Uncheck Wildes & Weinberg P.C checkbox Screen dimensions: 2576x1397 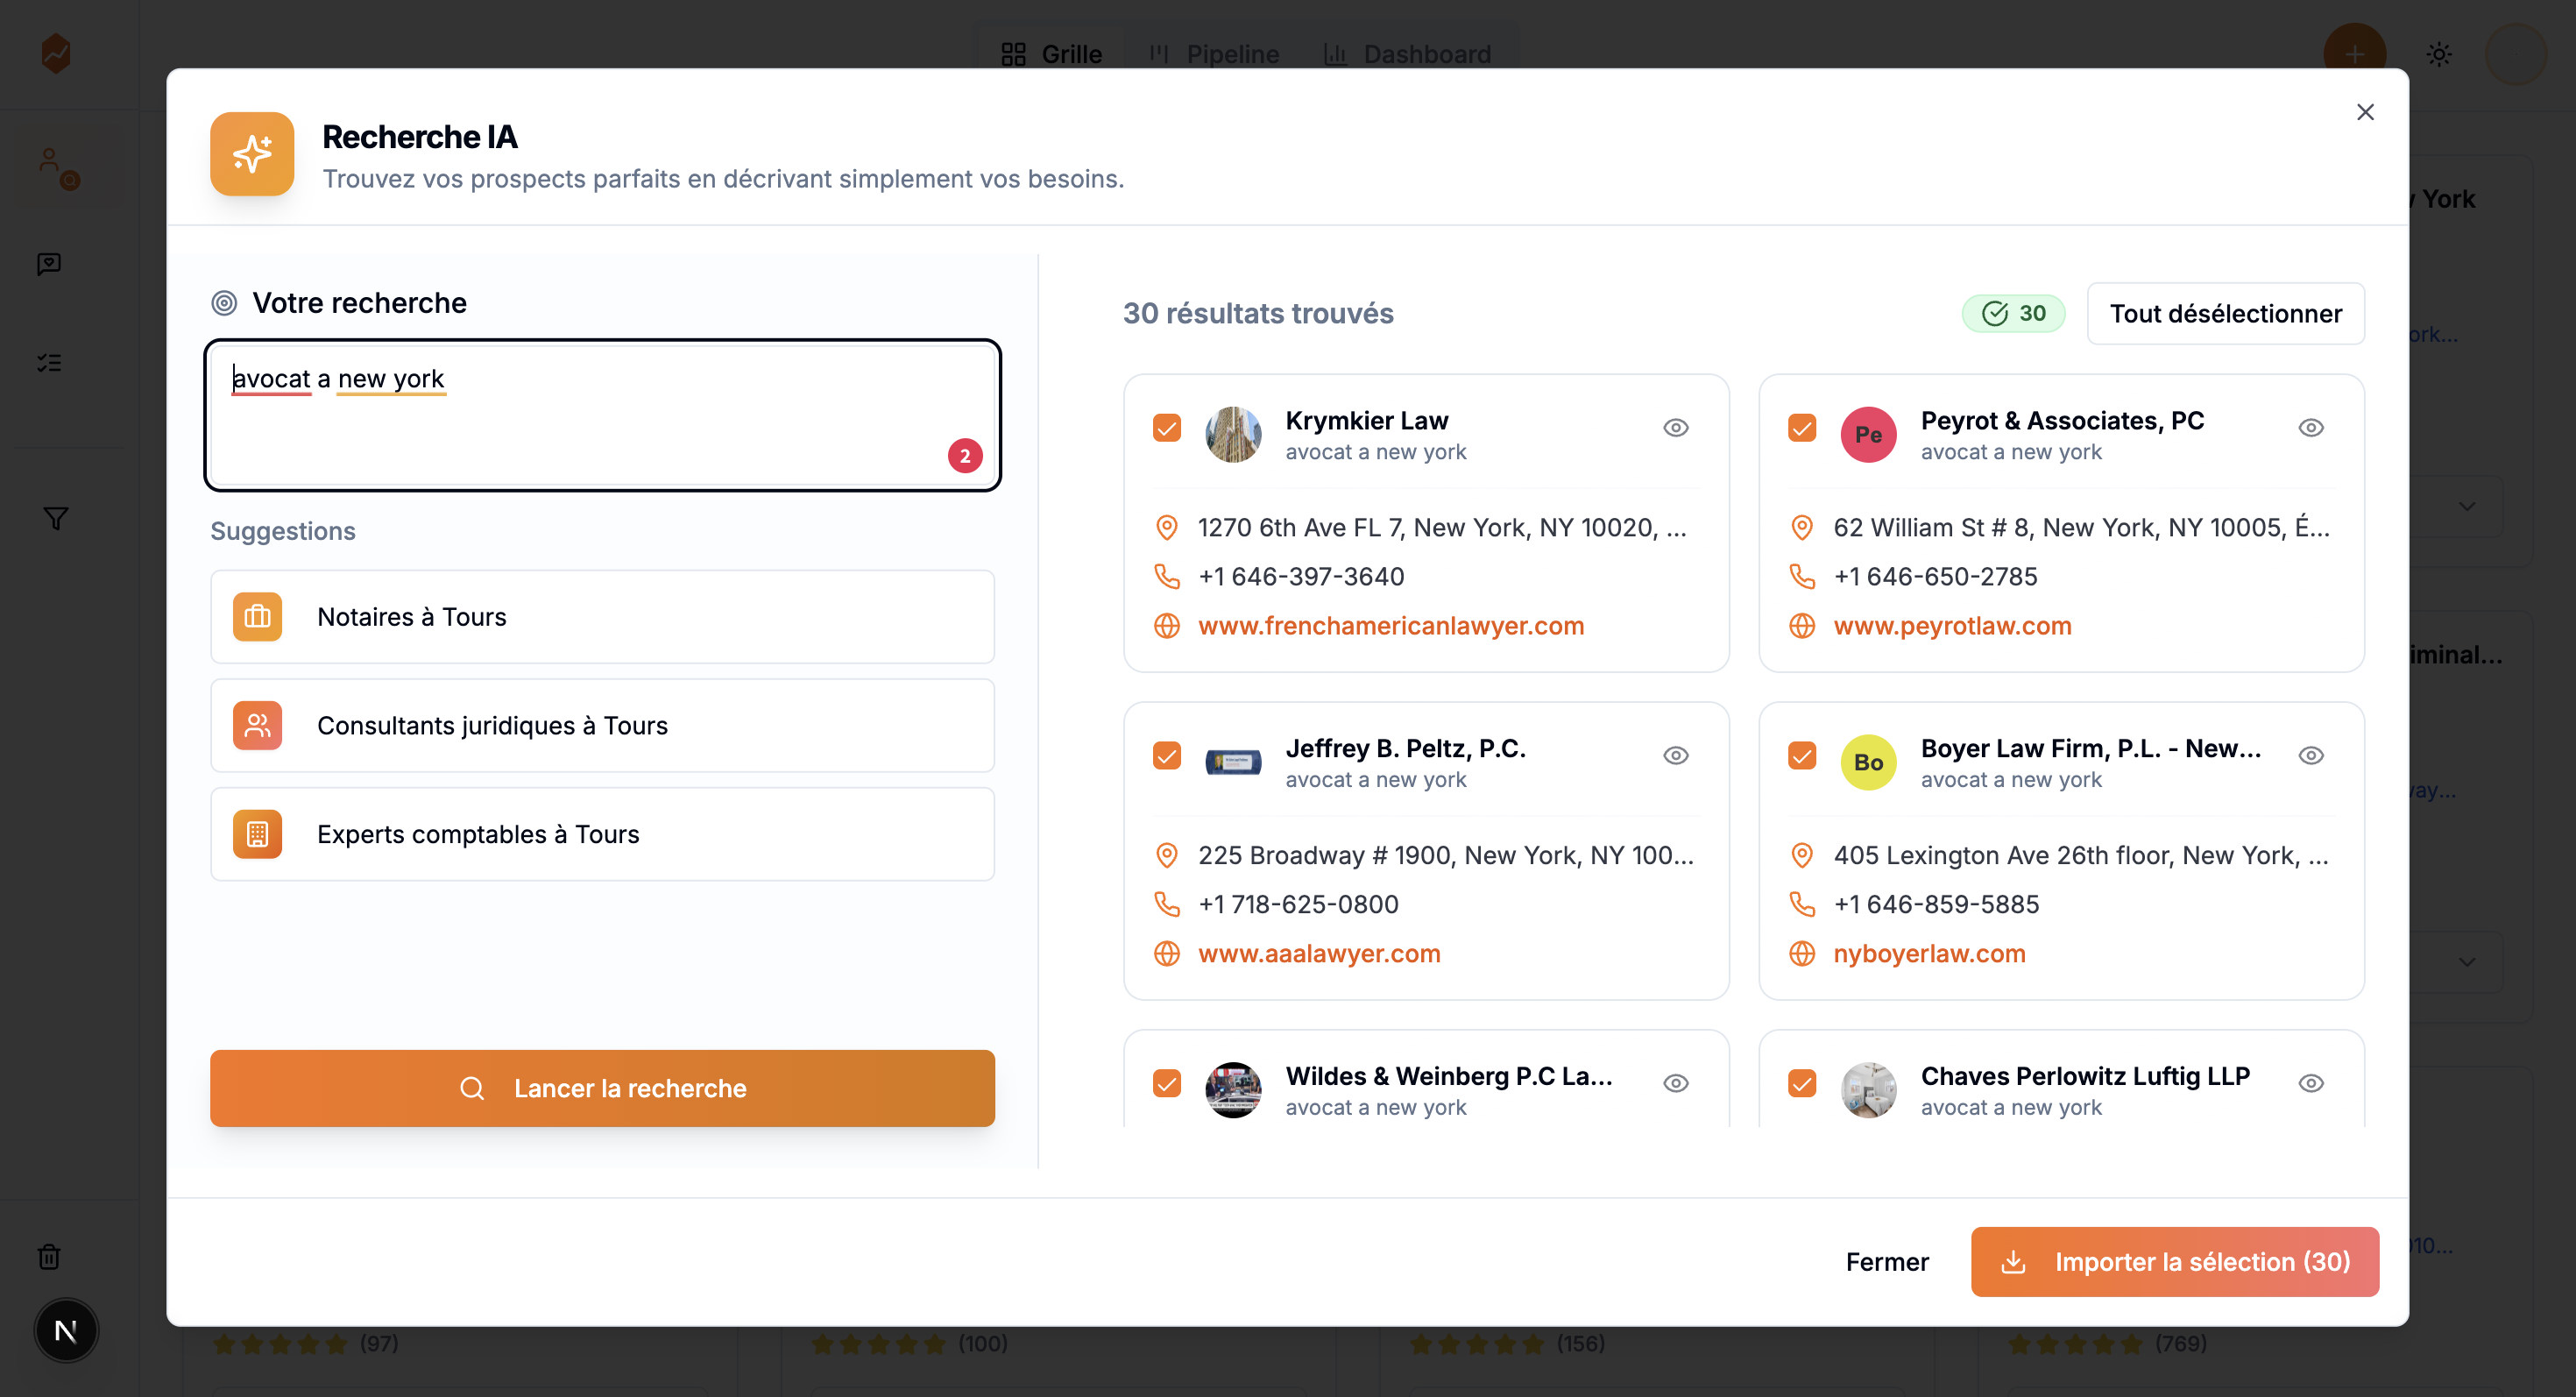click(x=1166, y=1084)
